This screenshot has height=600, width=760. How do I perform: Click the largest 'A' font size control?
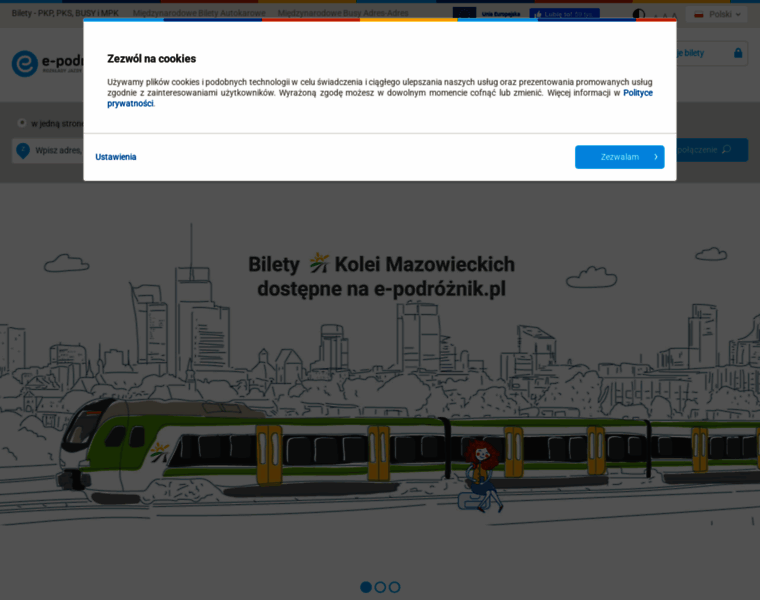click(x=674, y=16)
